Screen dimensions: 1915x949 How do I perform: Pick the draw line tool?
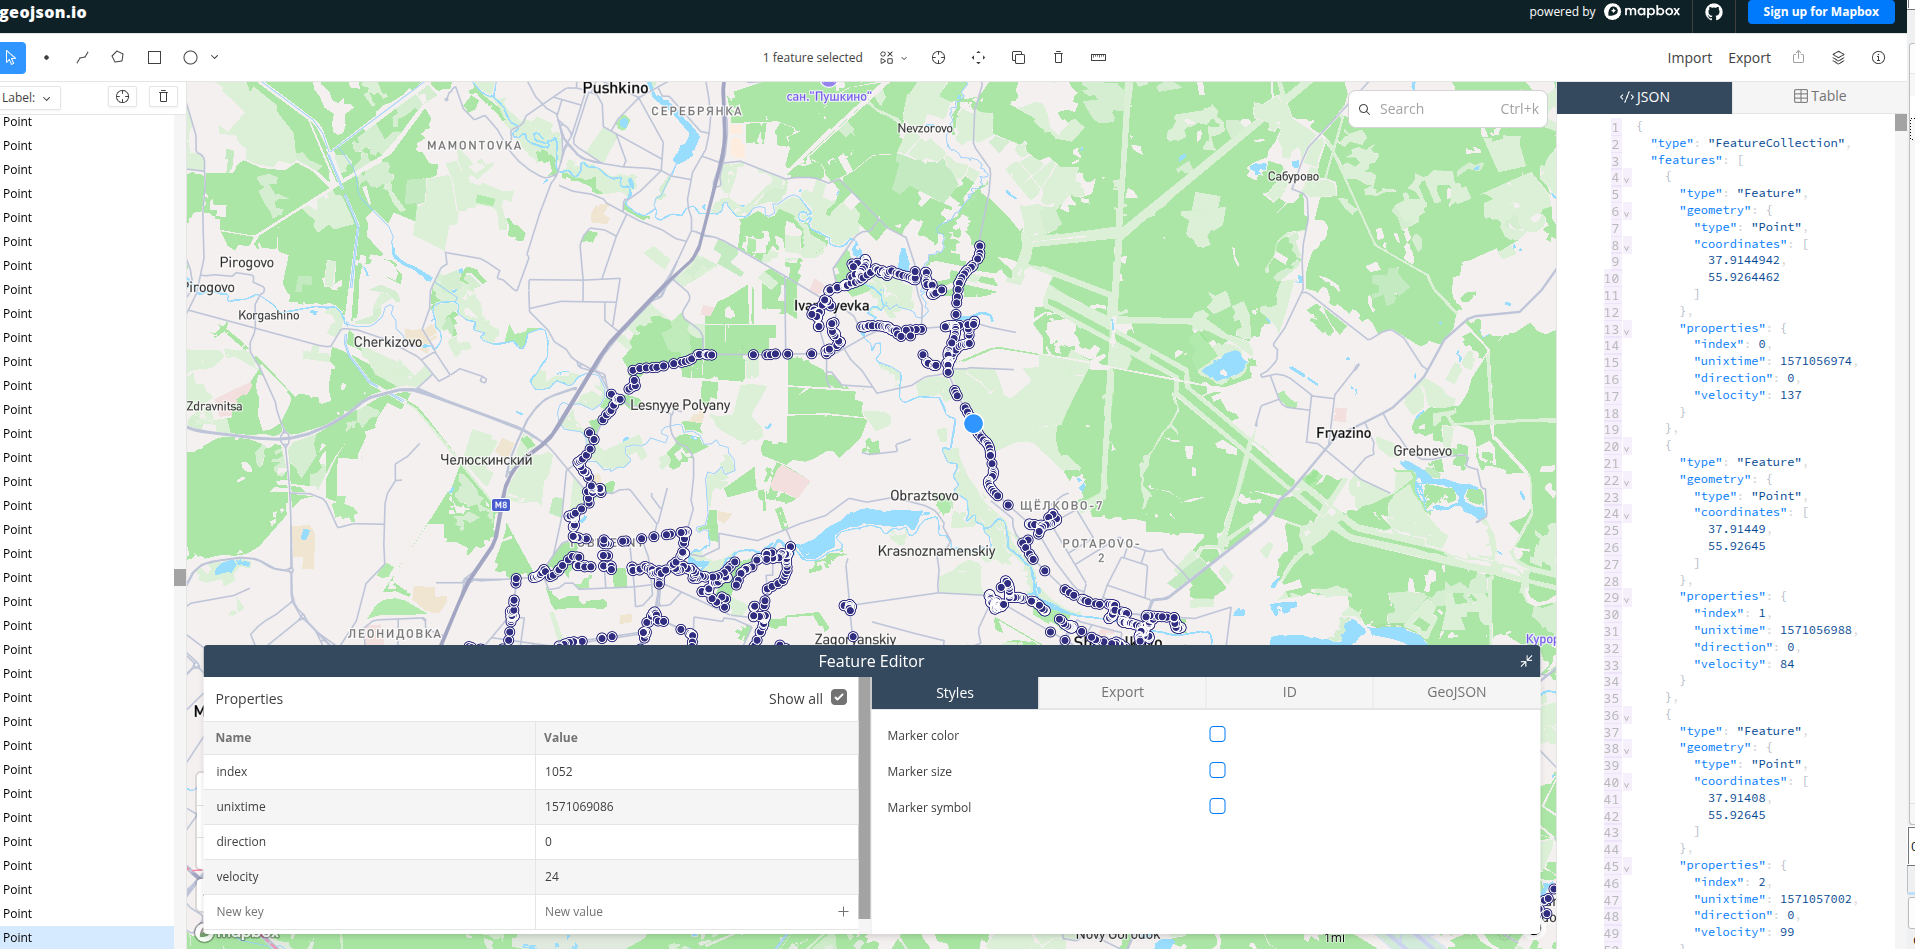pos(82,58)
